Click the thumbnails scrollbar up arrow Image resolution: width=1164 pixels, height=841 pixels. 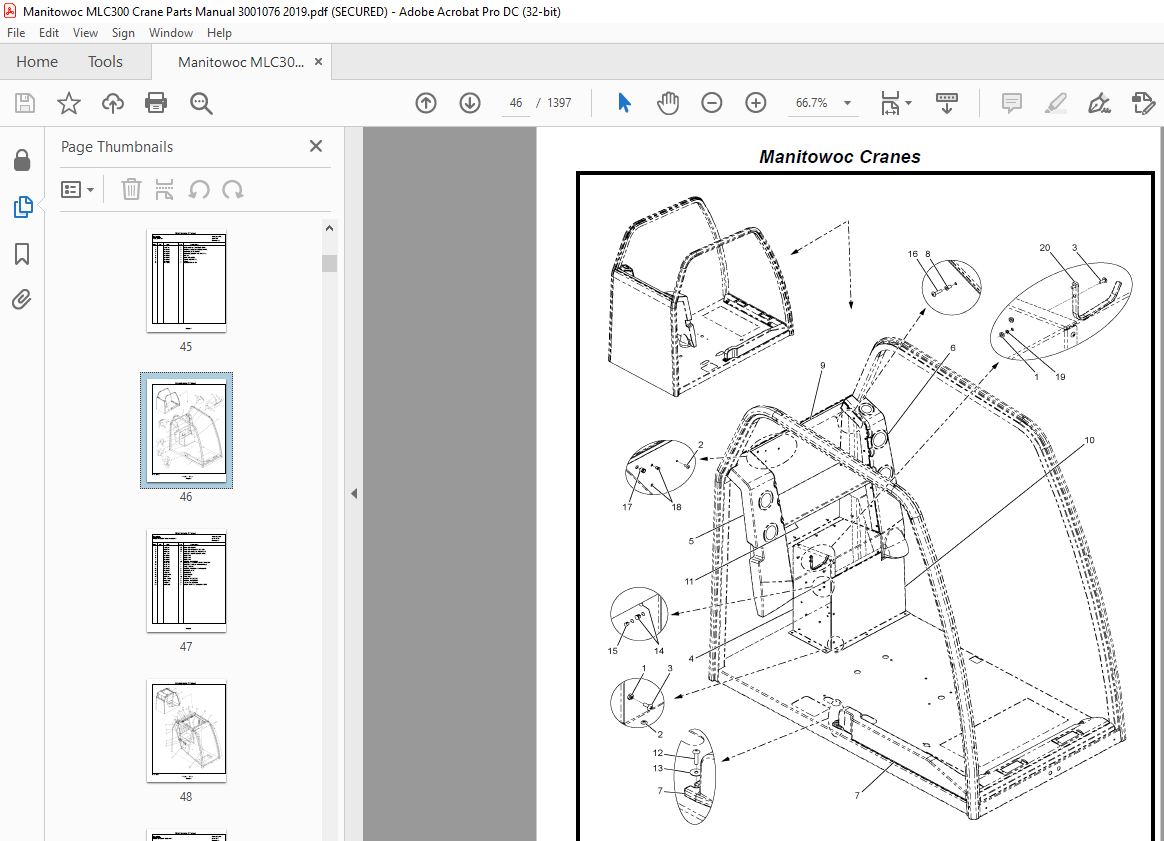tap(329, 228)
